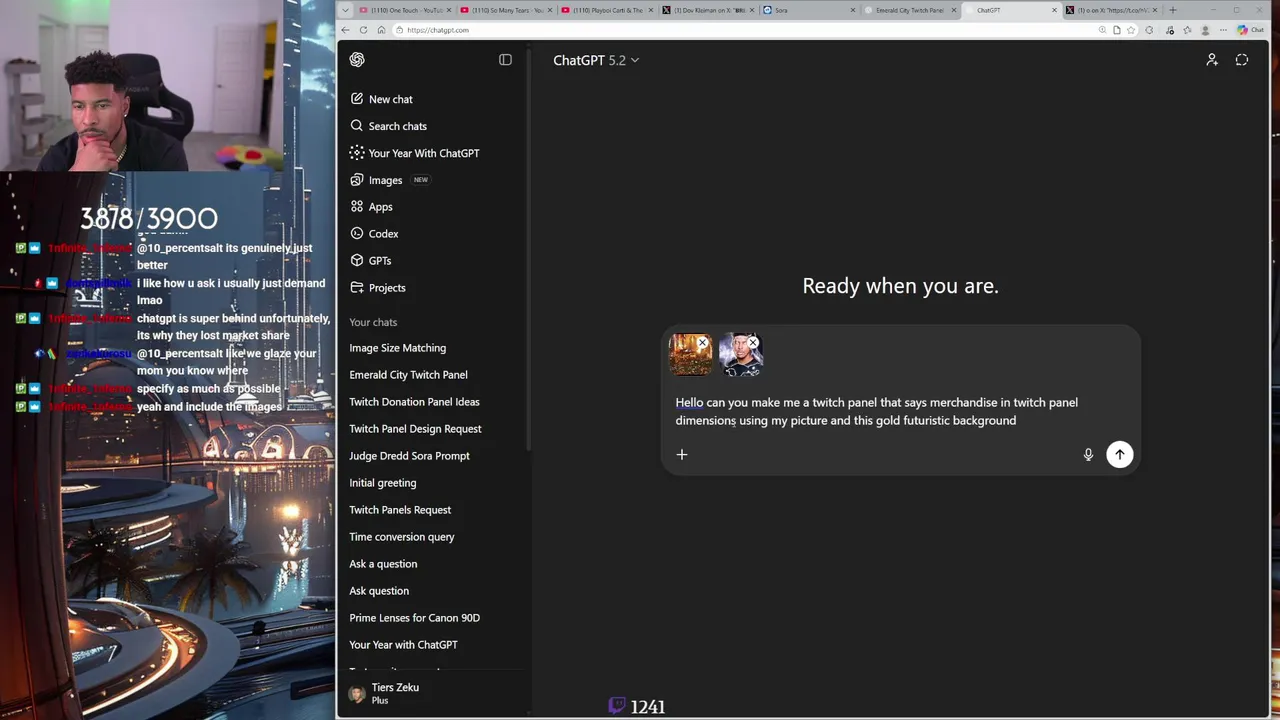Send the message with the arrow button
The height and width of the screenshot is (720, 1280).
[x=1119, y=455]
